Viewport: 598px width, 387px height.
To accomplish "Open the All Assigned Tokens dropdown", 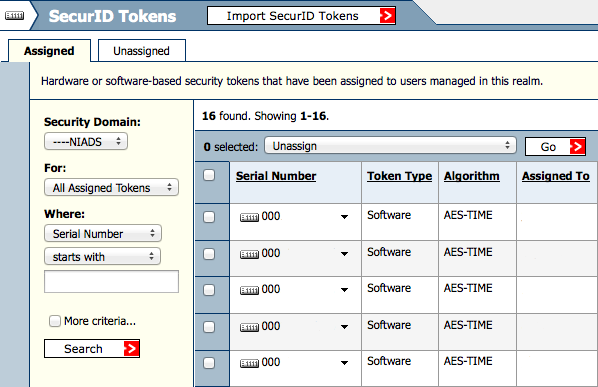I will tap(111, 188).
